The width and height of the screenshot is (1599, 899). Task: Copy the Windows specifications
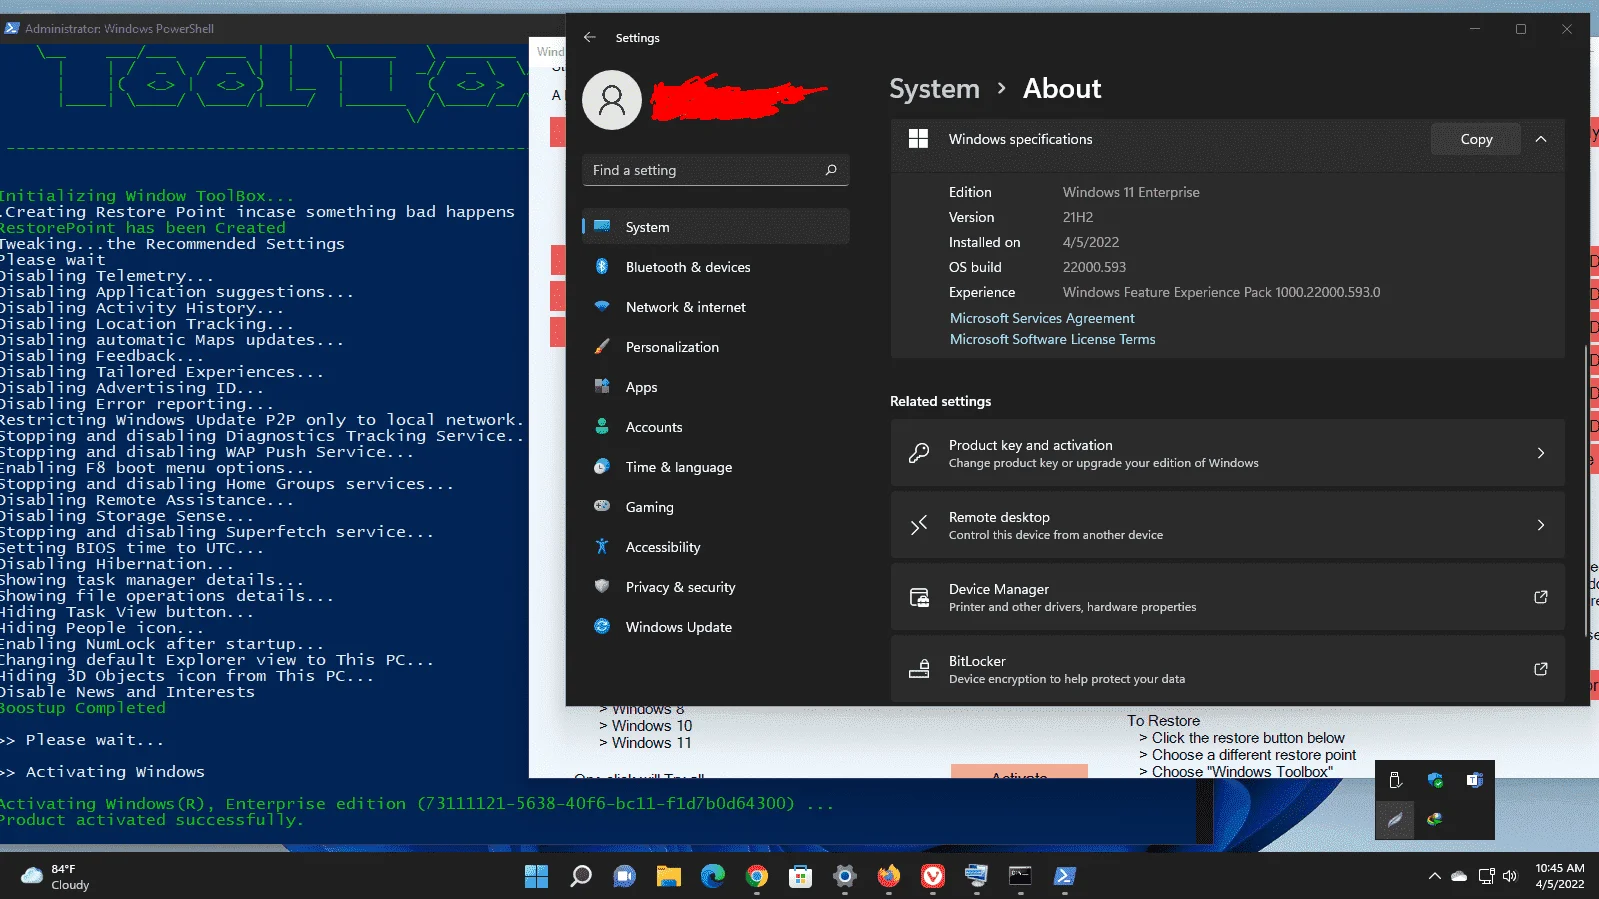pyautogui.click(x=1476, y=139)
